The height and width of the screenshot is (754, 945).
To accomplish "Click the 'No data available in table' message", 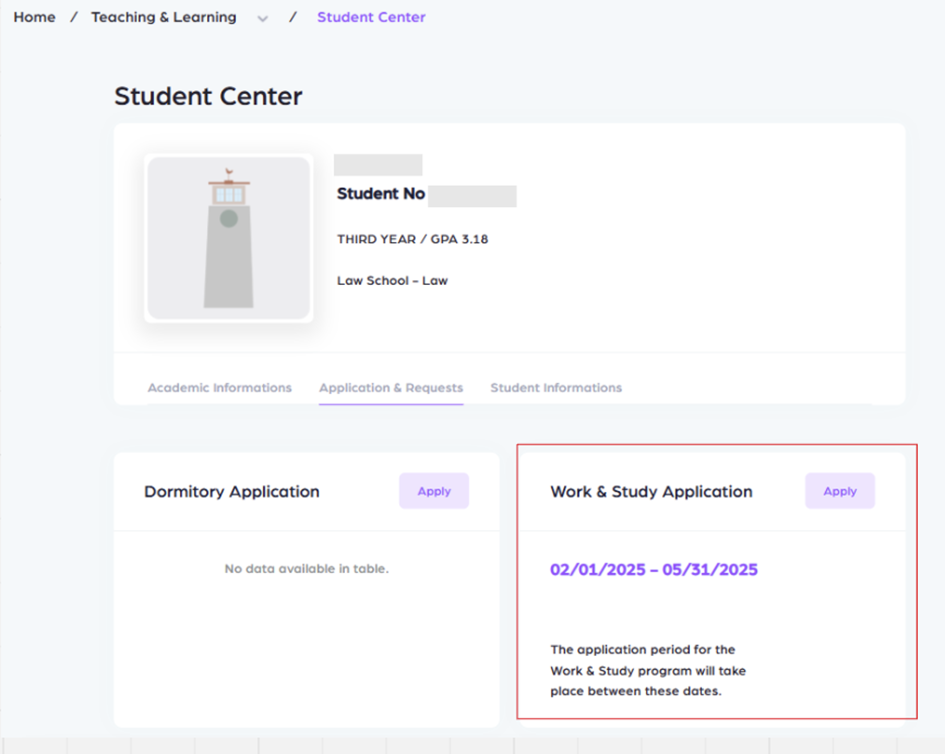I will click(x=306, y=569).
